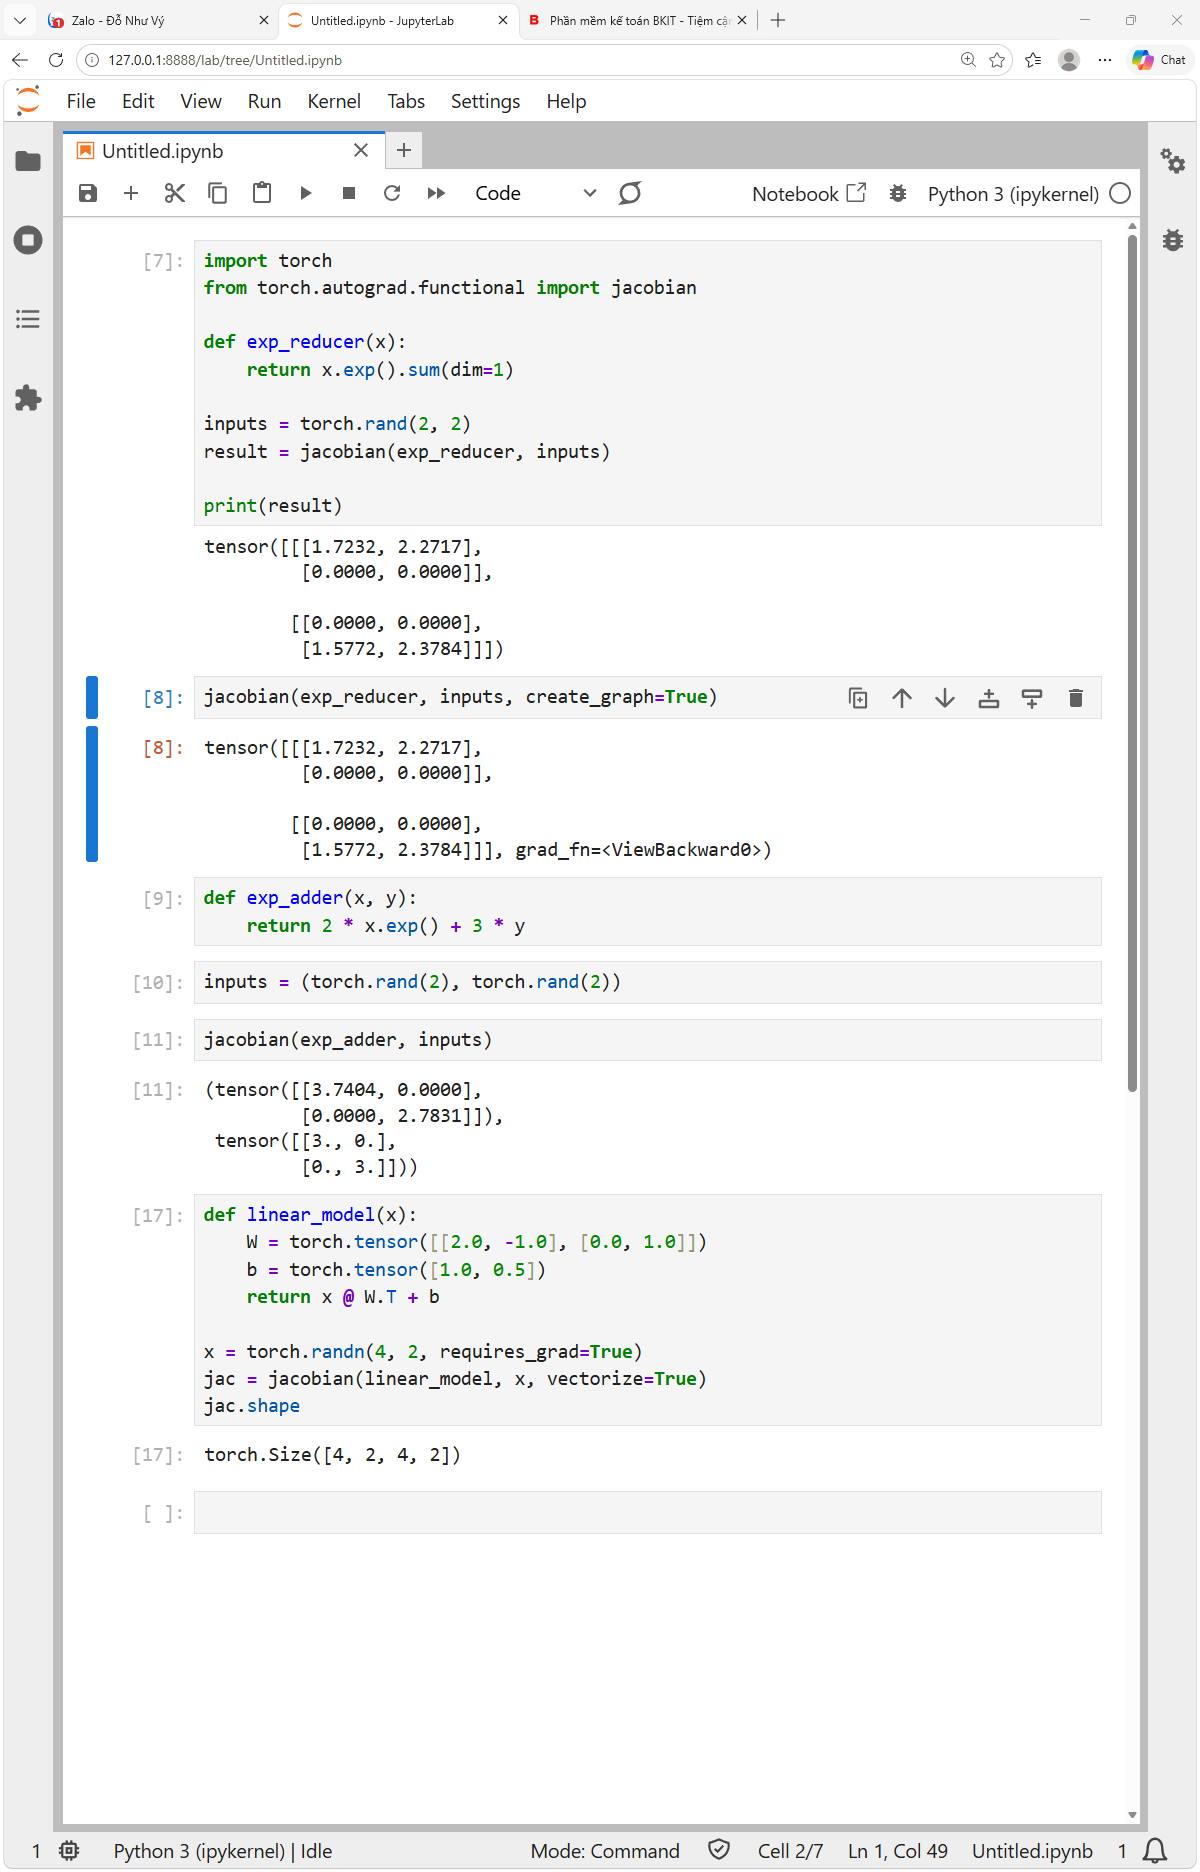Open Copilot Chat in browser
The width and height of the screenshot is (1200, 1872).
pyautogui.click(x=1159, y=60)
